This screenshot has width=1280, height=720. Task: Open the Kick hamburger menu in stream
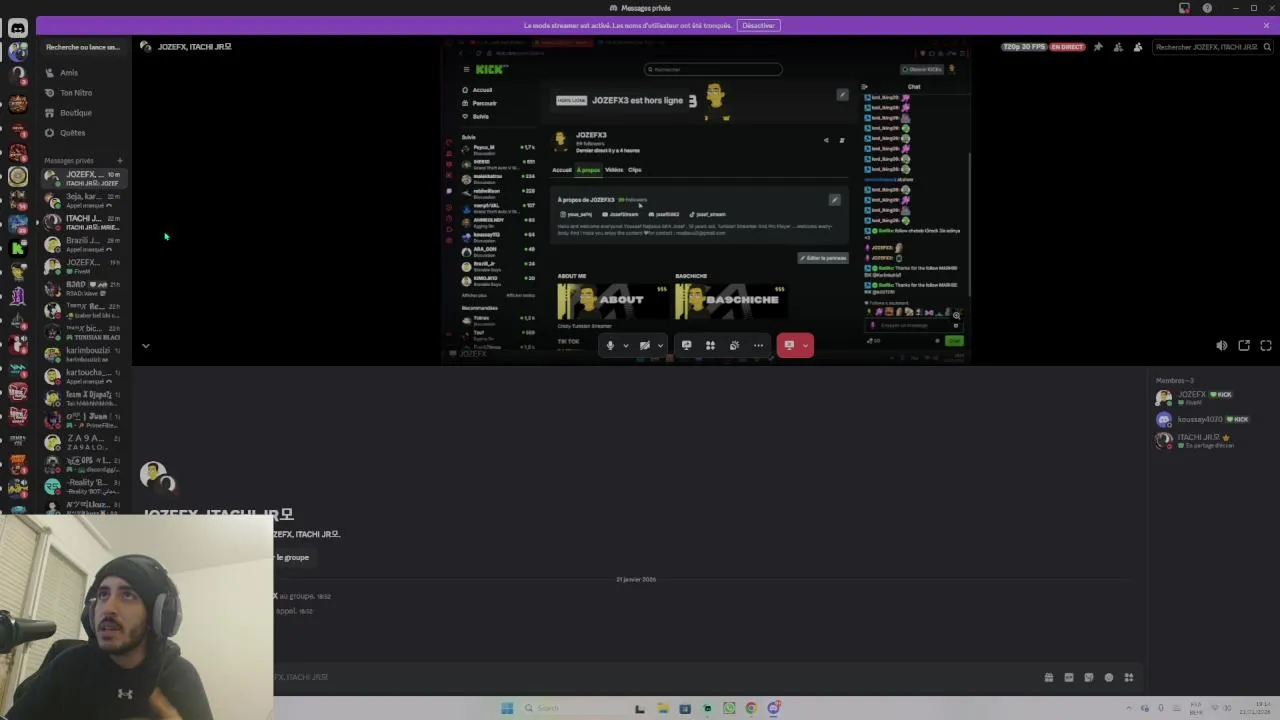466,69
